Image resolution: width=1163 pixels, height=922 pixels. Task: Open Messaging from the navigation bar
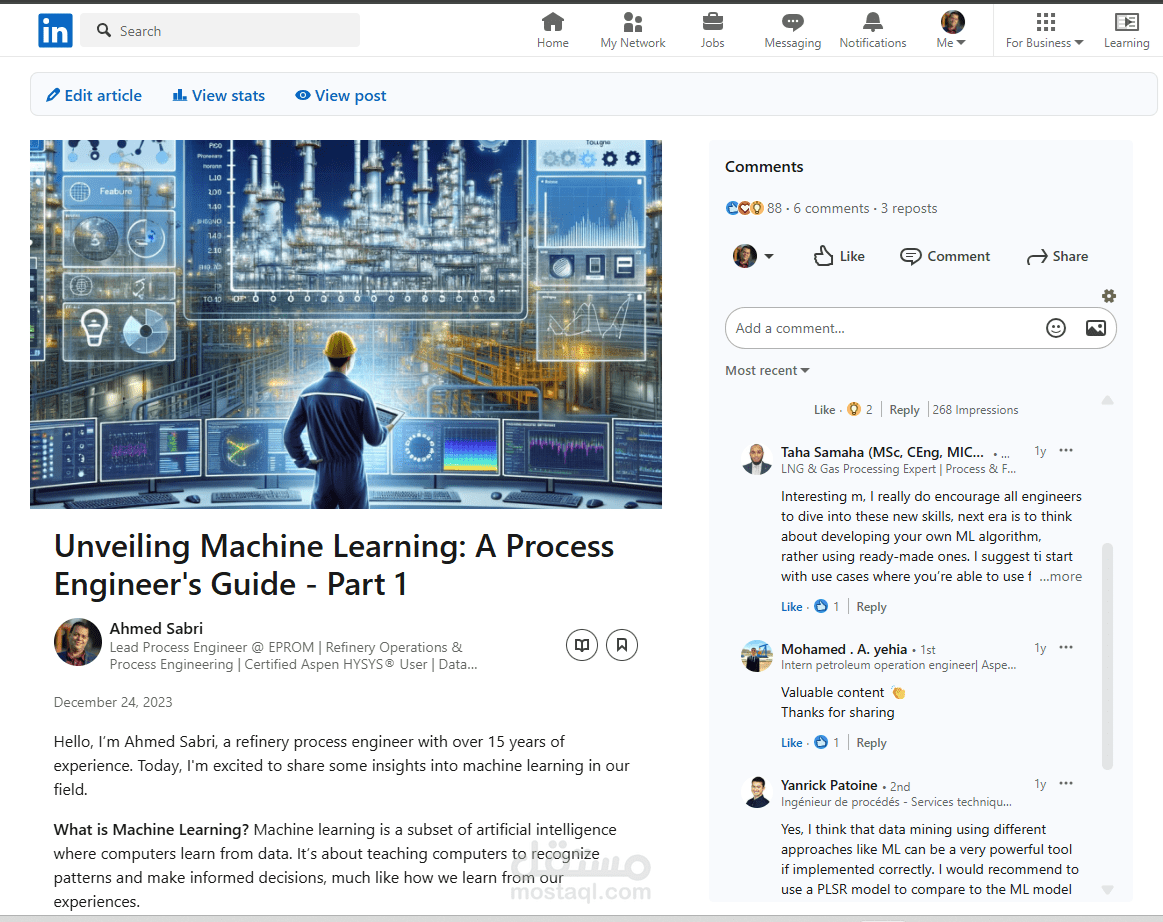[792, 30]
